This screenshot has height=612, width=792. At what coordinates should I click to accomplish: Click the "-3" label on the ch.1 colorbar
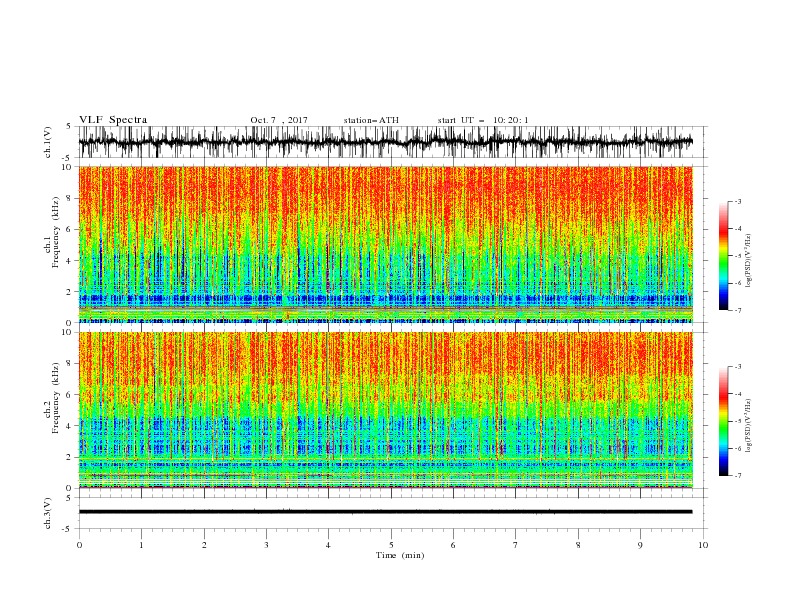(737, 201)
